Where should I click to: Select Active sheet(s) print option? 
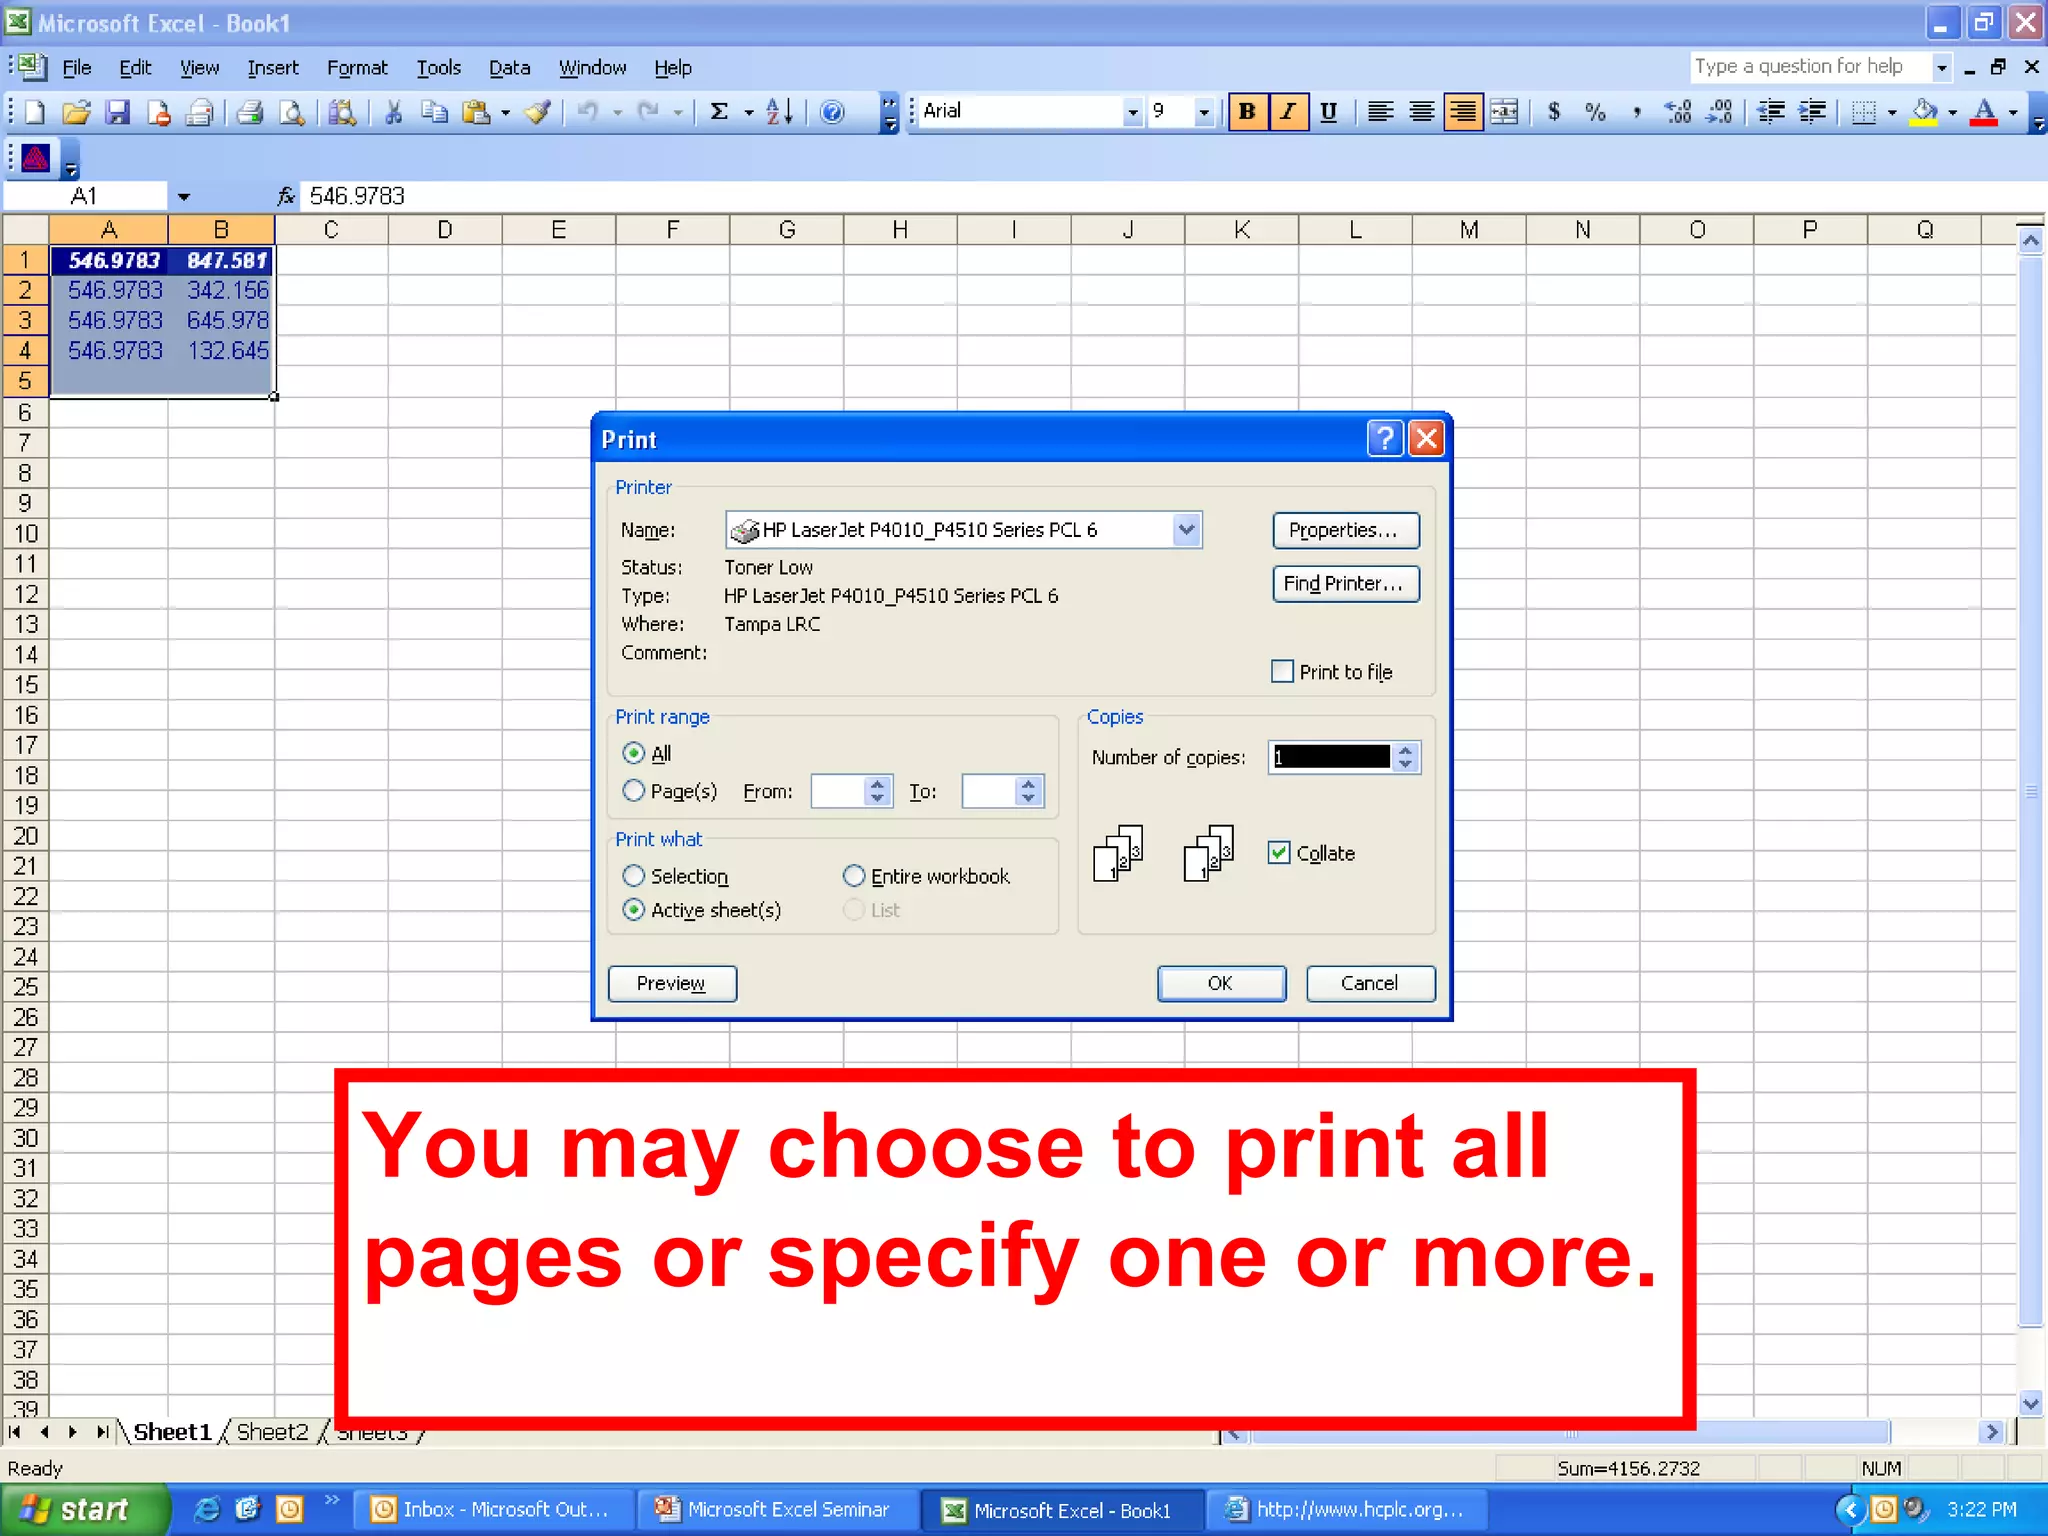(x=633, y=910)
